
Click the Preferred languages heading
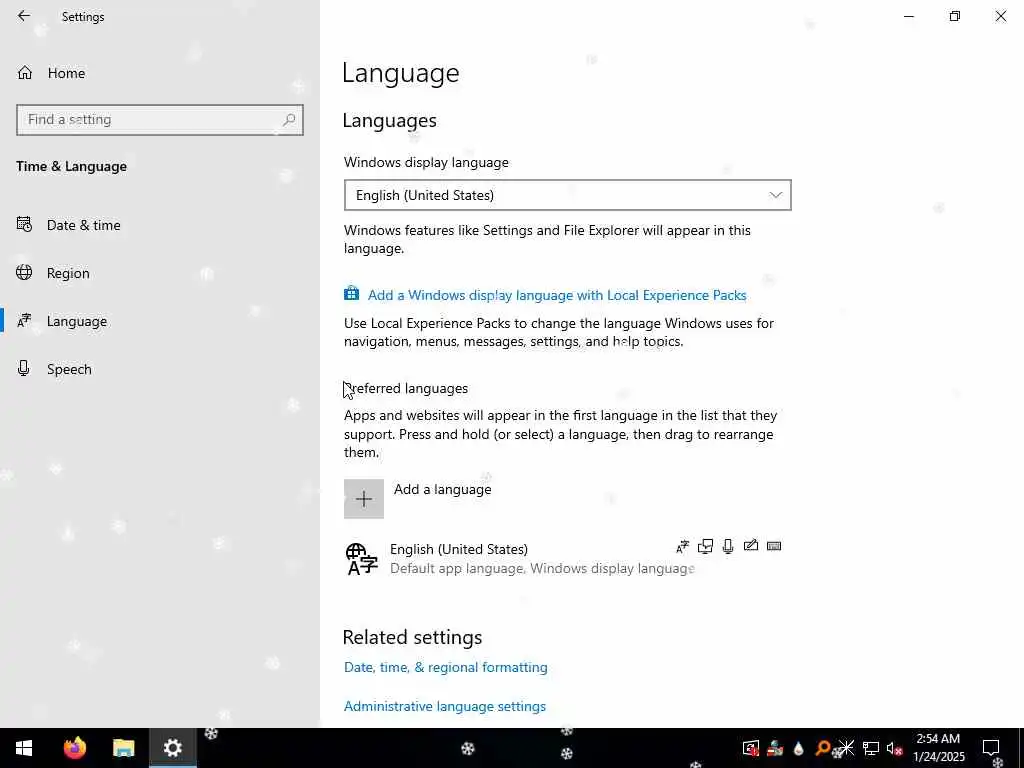point(406,389)
